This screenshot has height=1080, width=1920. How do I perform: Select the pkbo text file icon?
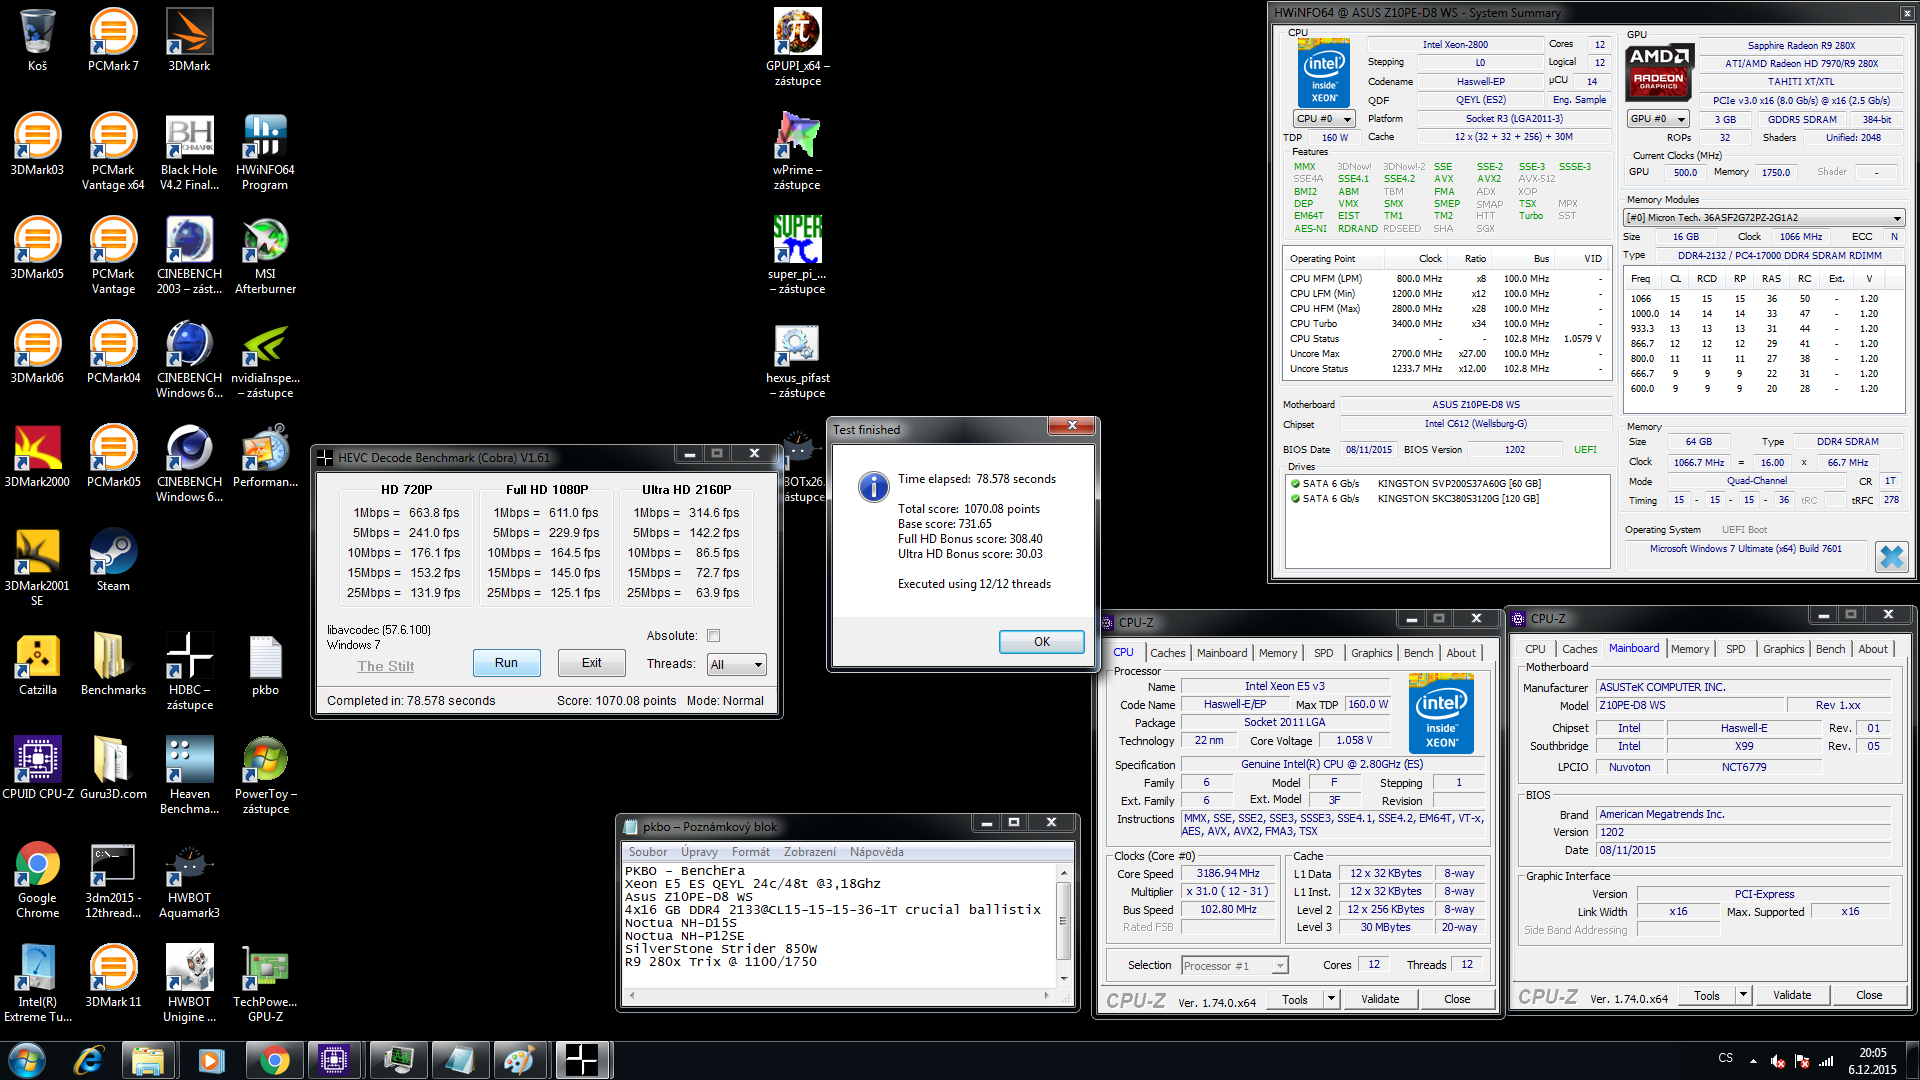click(x=265, y=664)
